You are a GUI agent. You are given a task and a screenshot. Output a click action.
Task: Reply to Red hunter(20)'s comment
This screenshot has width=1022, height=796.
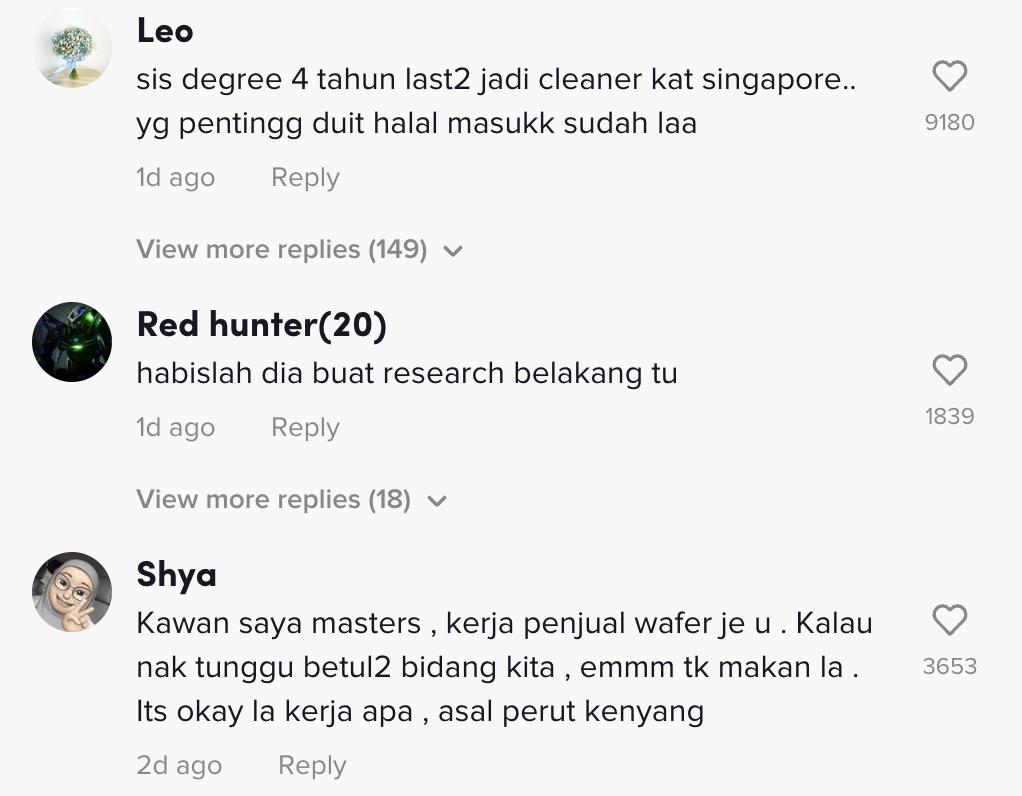(x=305, y=428)
